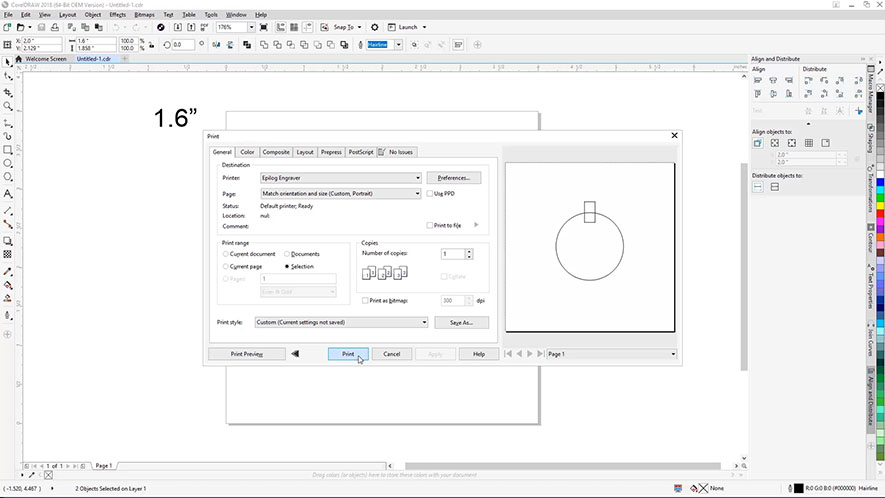Screen dimensions: 885x498
Task: Click the Print Preview button
Action: [246, 354]
